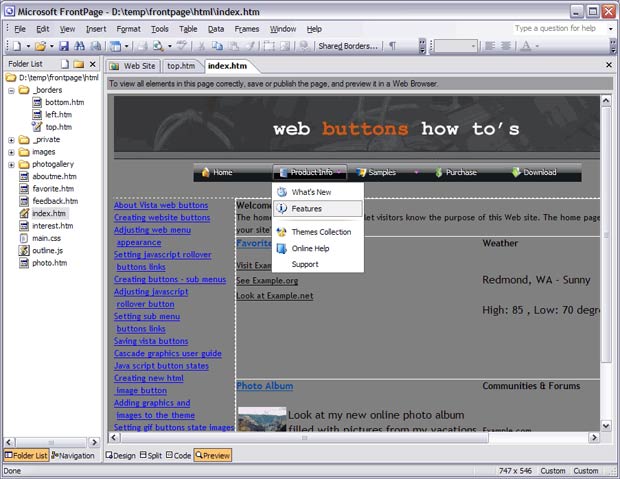Collapse the _borders folder
Screen dimensions: 620x479
(x=11, y=91)
